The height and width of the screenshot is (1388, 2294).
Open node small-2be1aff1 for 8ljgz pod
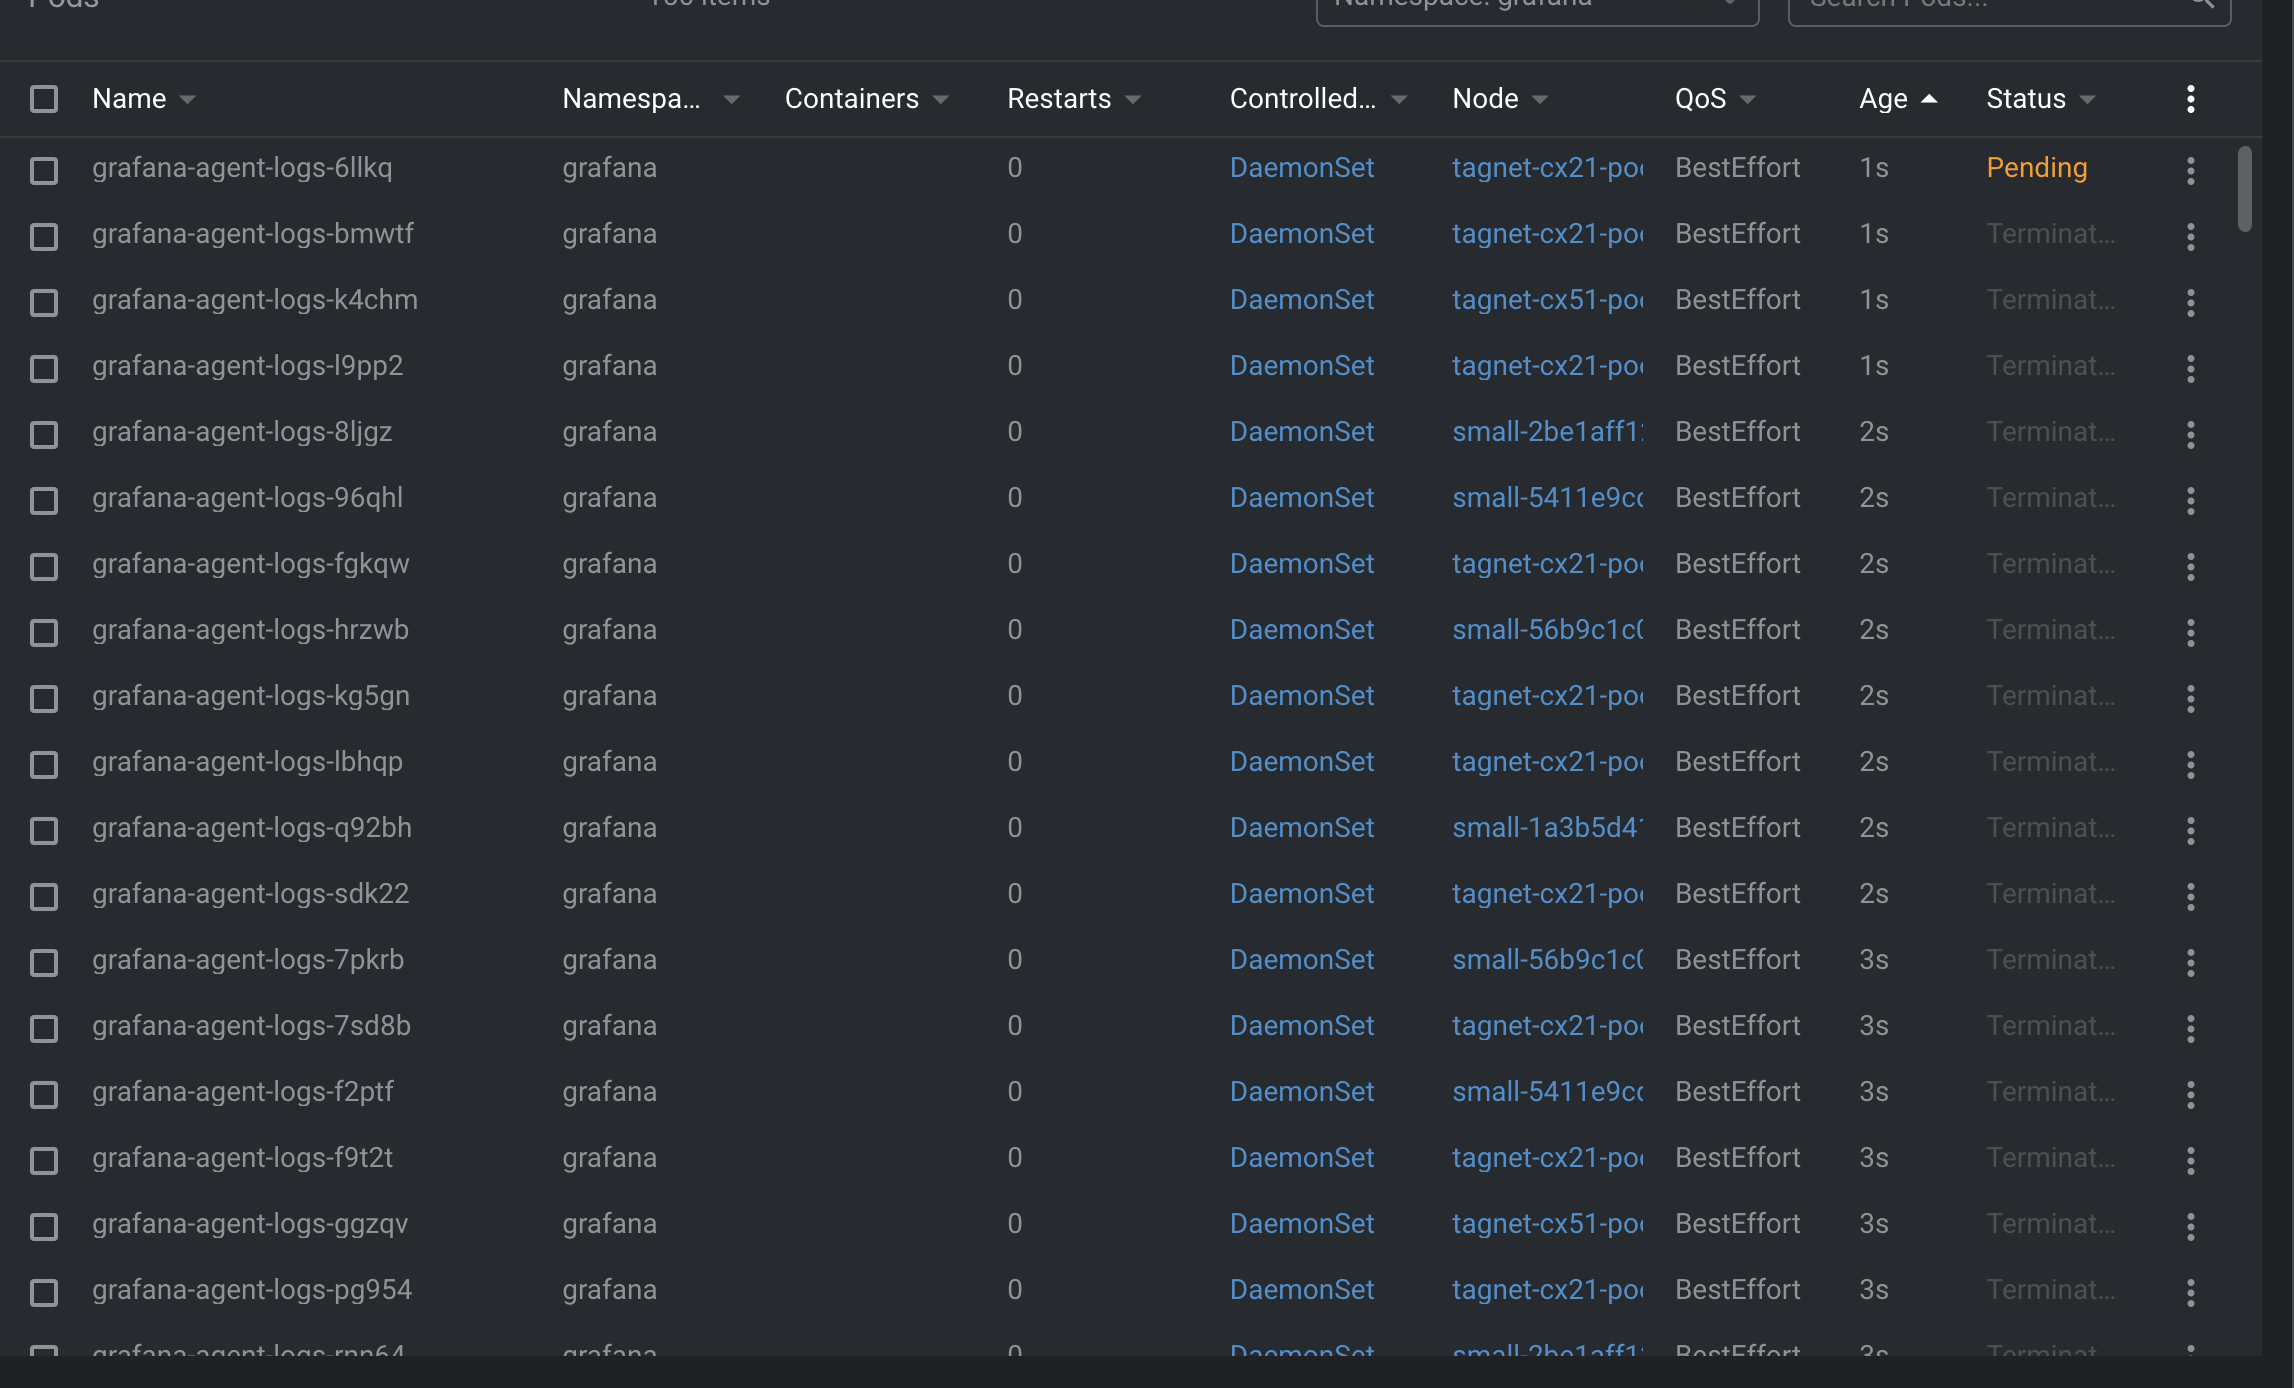[1547, 431]
